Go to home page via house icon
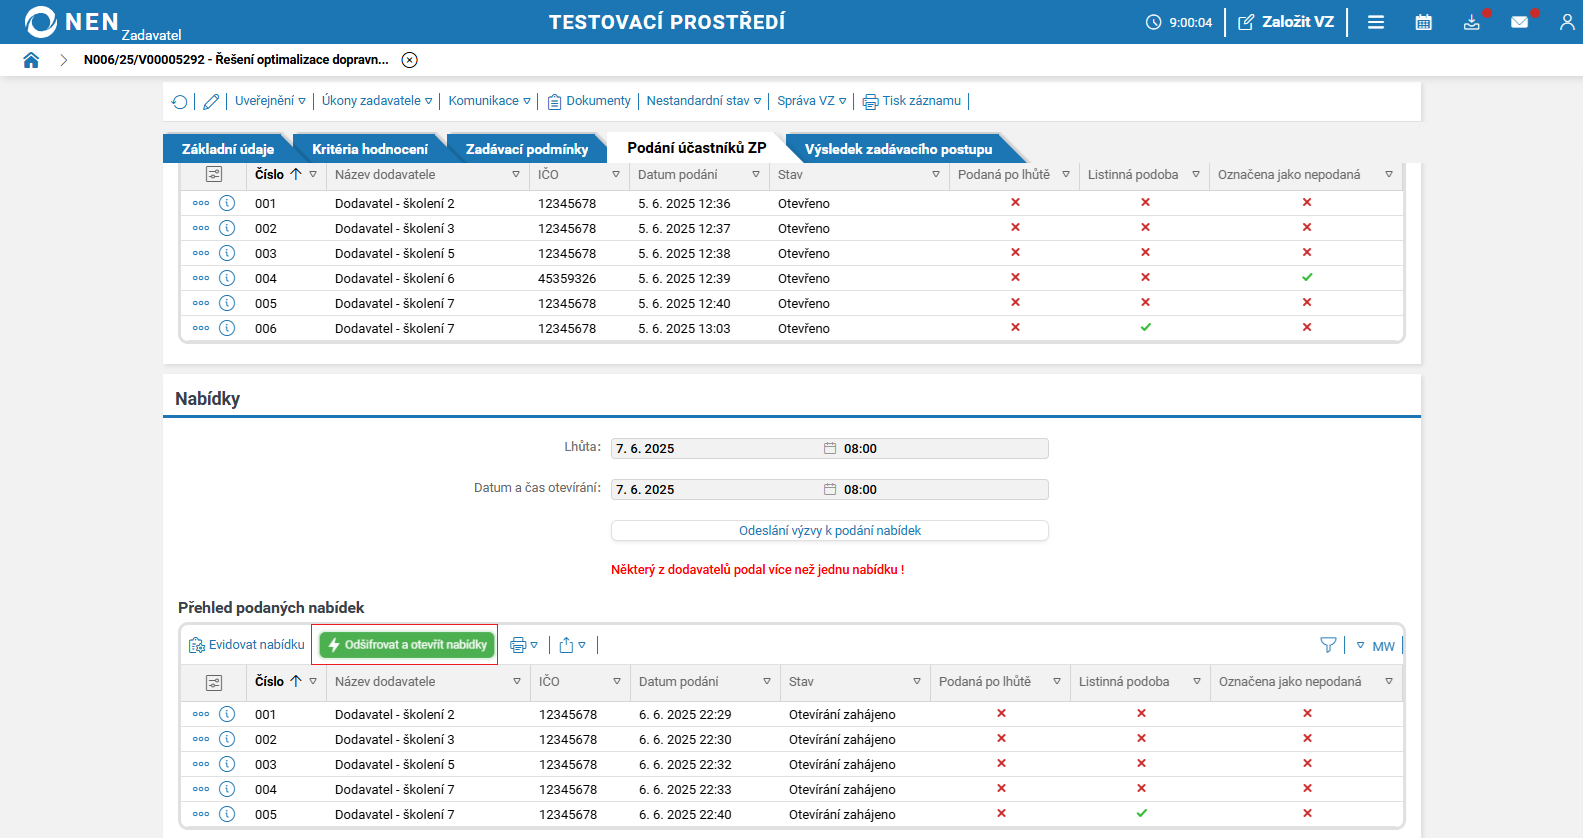1583x838 pixels. (x=31, y=60)
